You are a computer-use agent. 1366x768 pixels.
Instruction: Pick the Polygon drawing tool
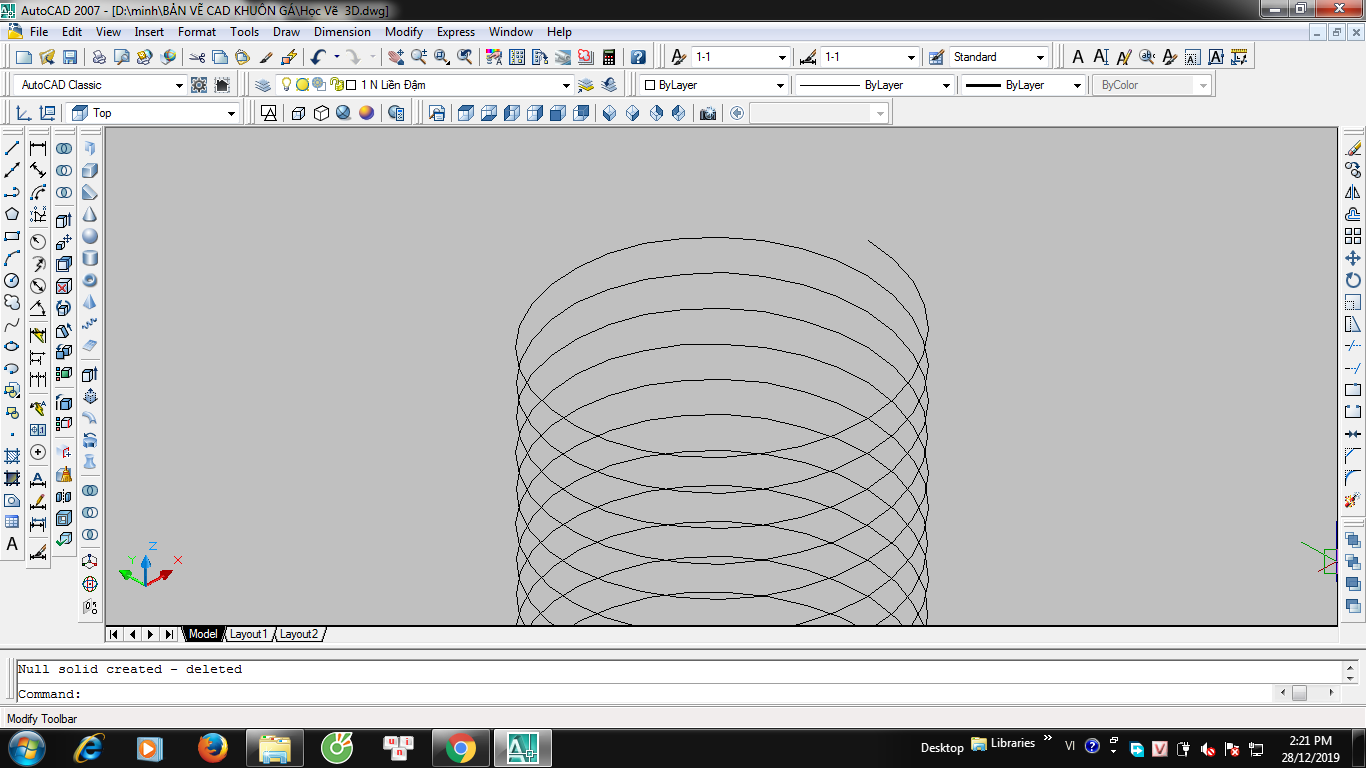(x=12, y=214)
